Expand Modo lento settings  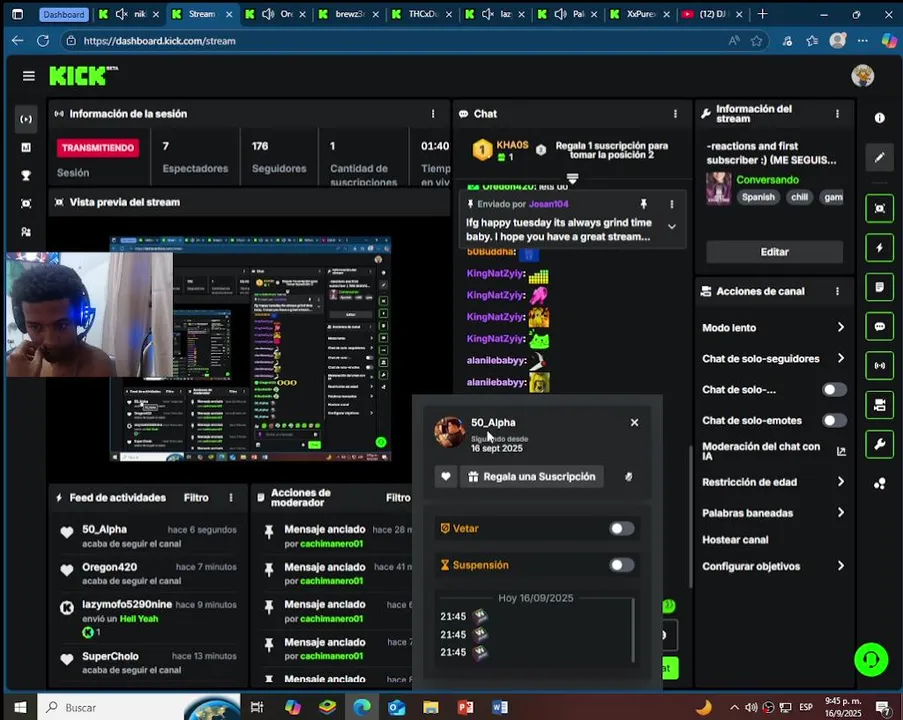[x=773, y=328]
